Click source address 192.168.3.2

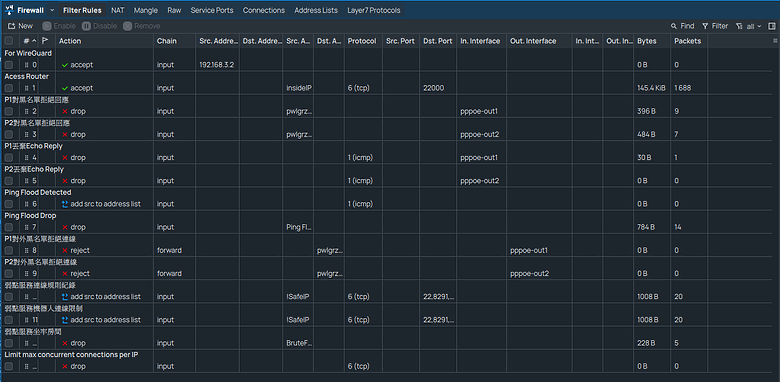coord(216,65)
